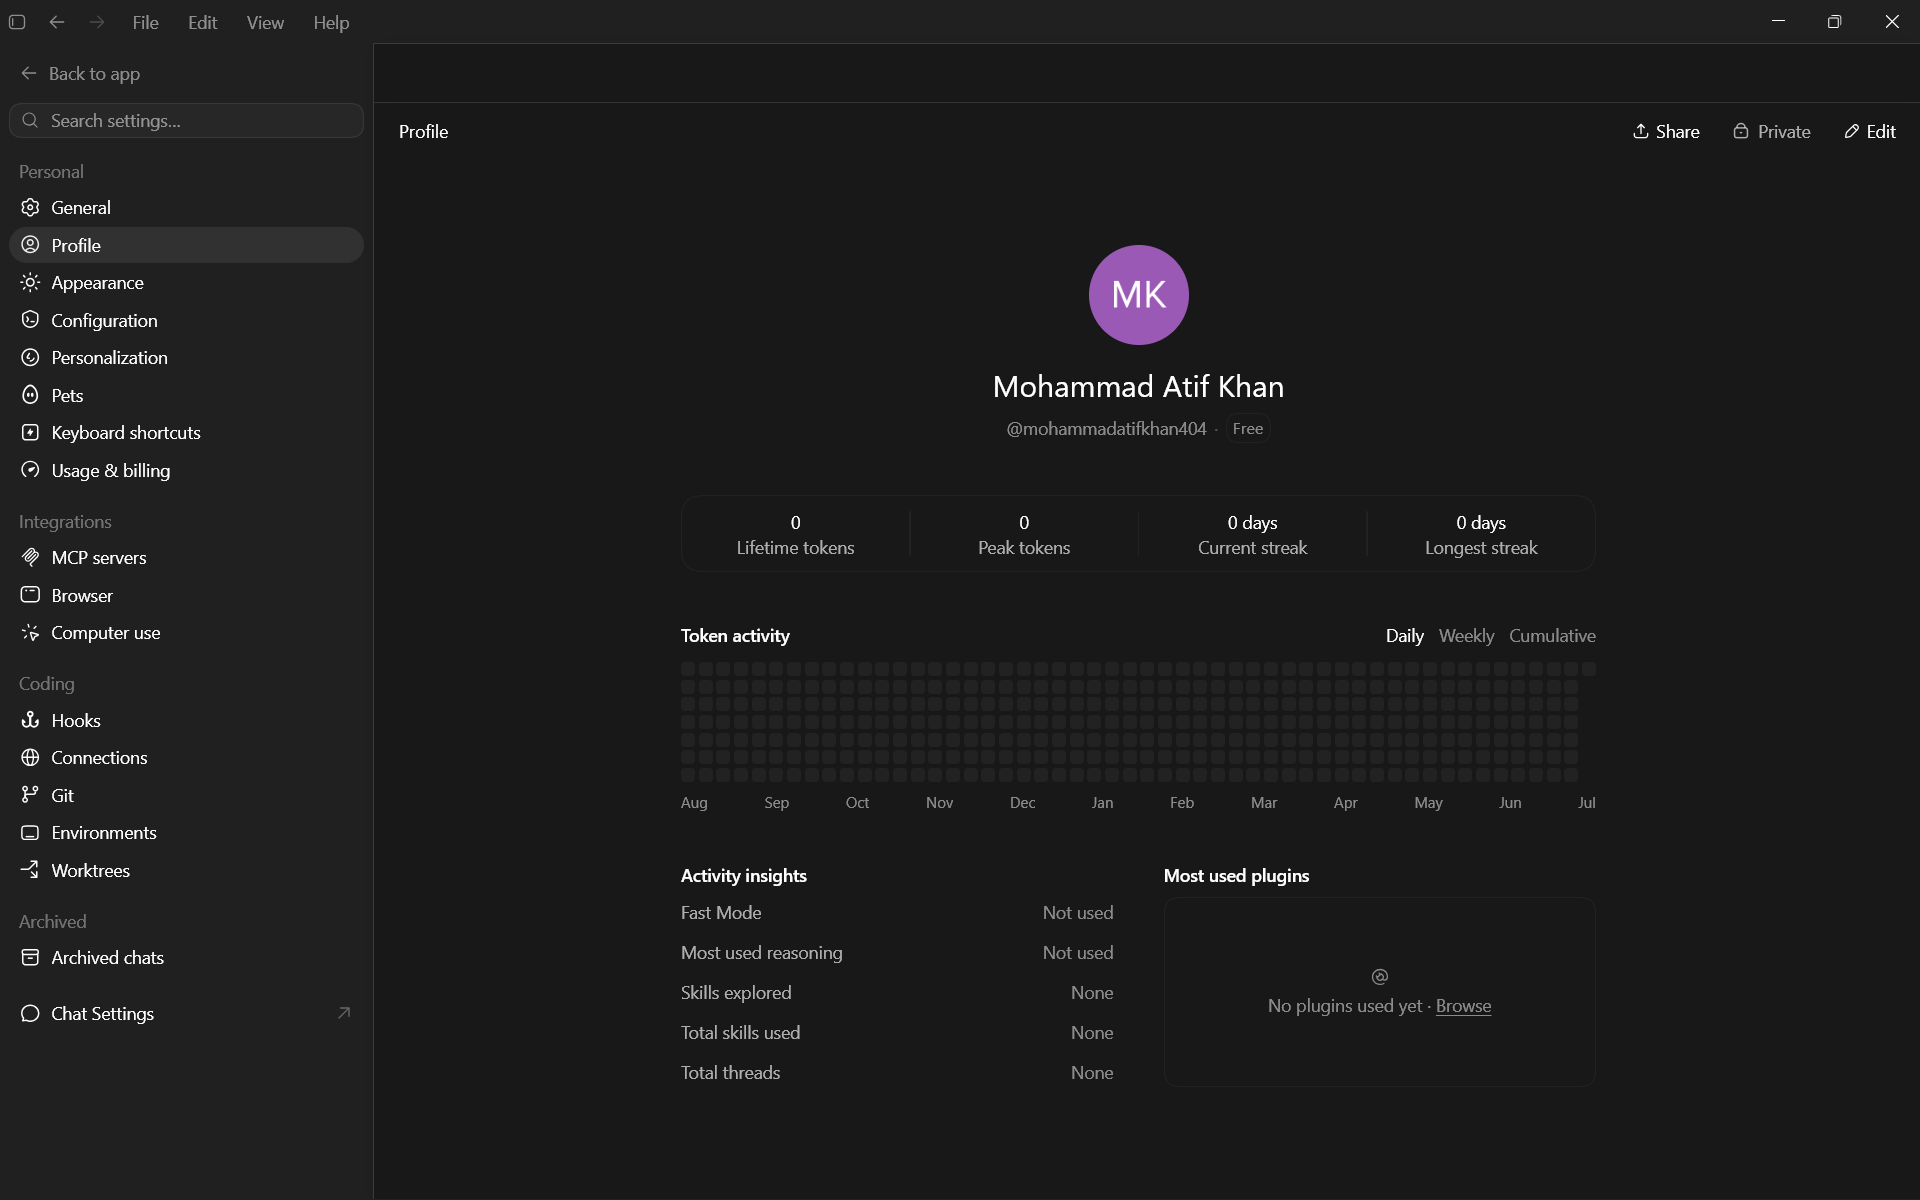Open Computer use settings
1920x1200 pixels.
coord(186,632)
